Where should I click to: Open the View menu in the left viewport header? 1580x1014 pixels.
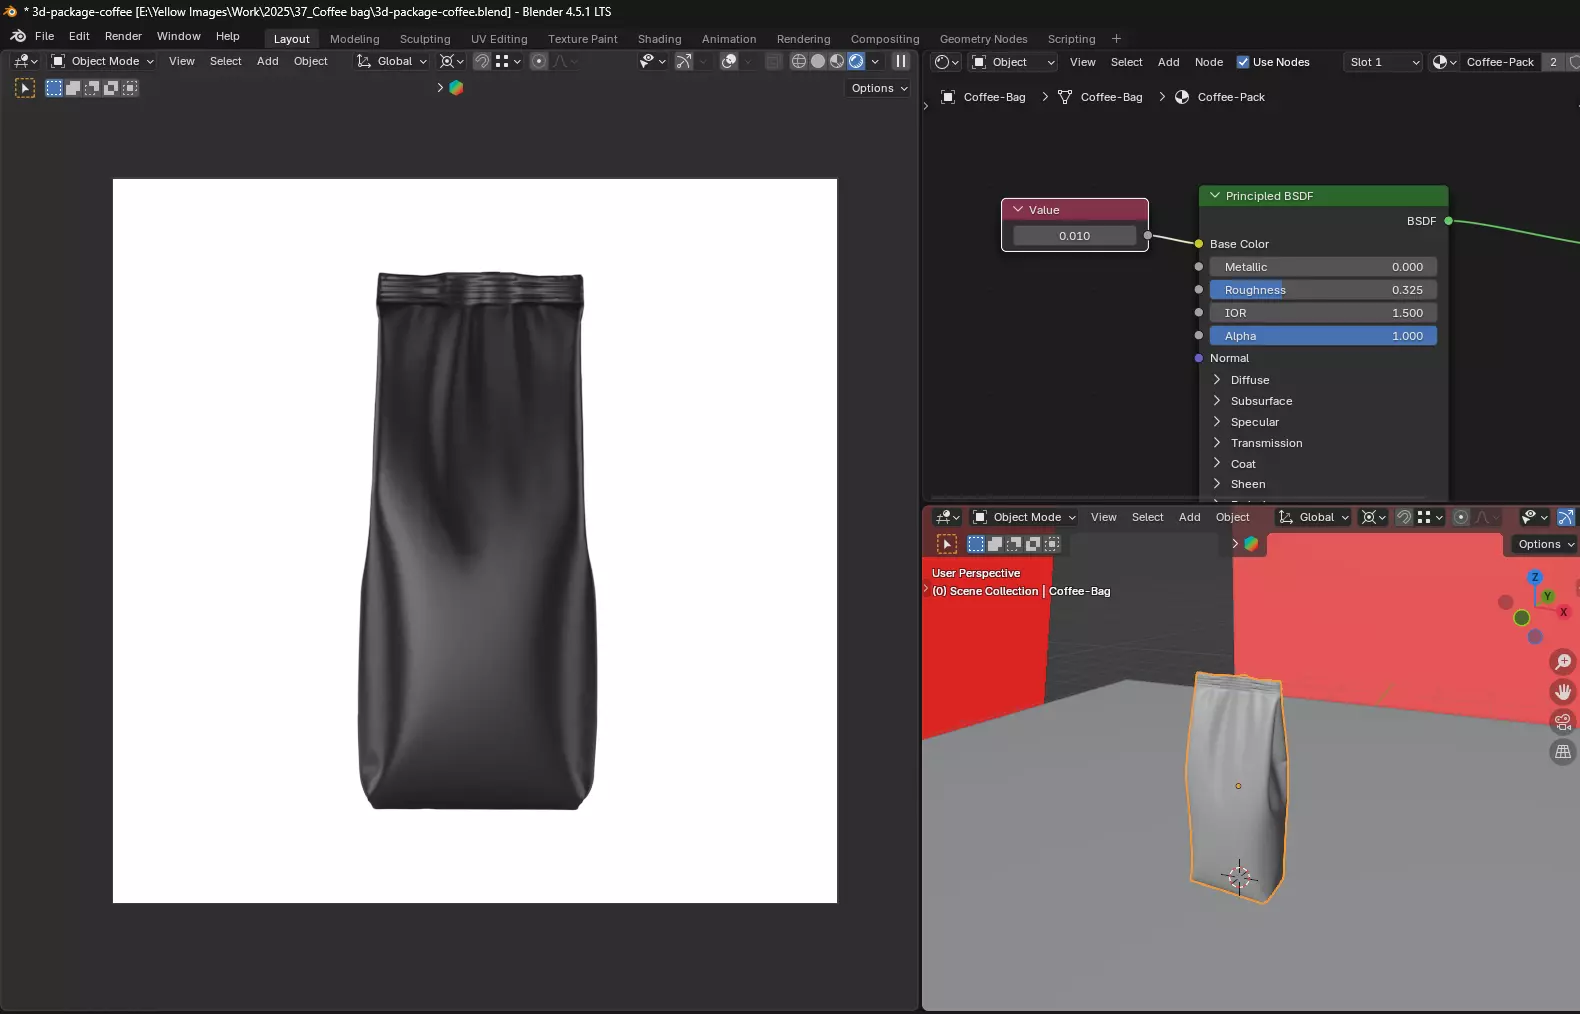[182, 61]
